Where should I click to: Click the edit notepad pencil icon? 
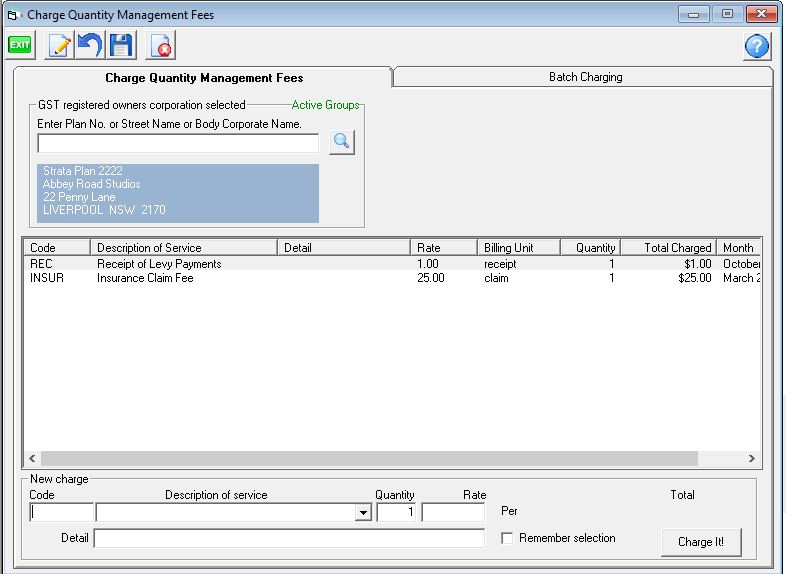click(x=59, y=45)
